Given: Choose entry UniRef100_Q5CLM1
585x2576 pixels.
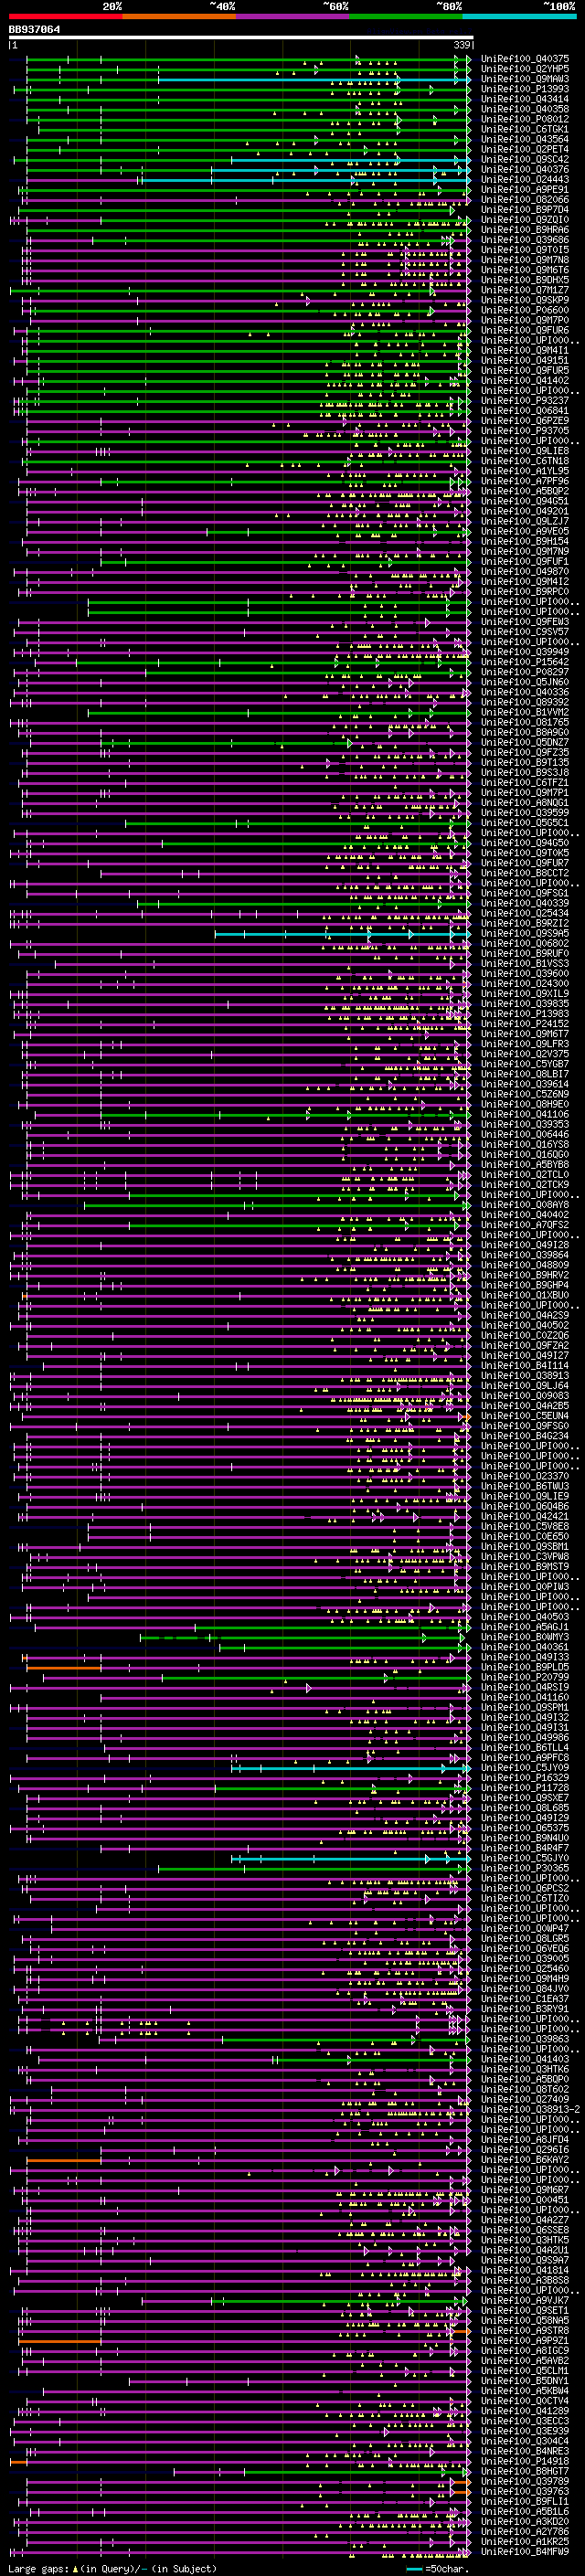Looking at the screenshot, I should pos(525,2371).
